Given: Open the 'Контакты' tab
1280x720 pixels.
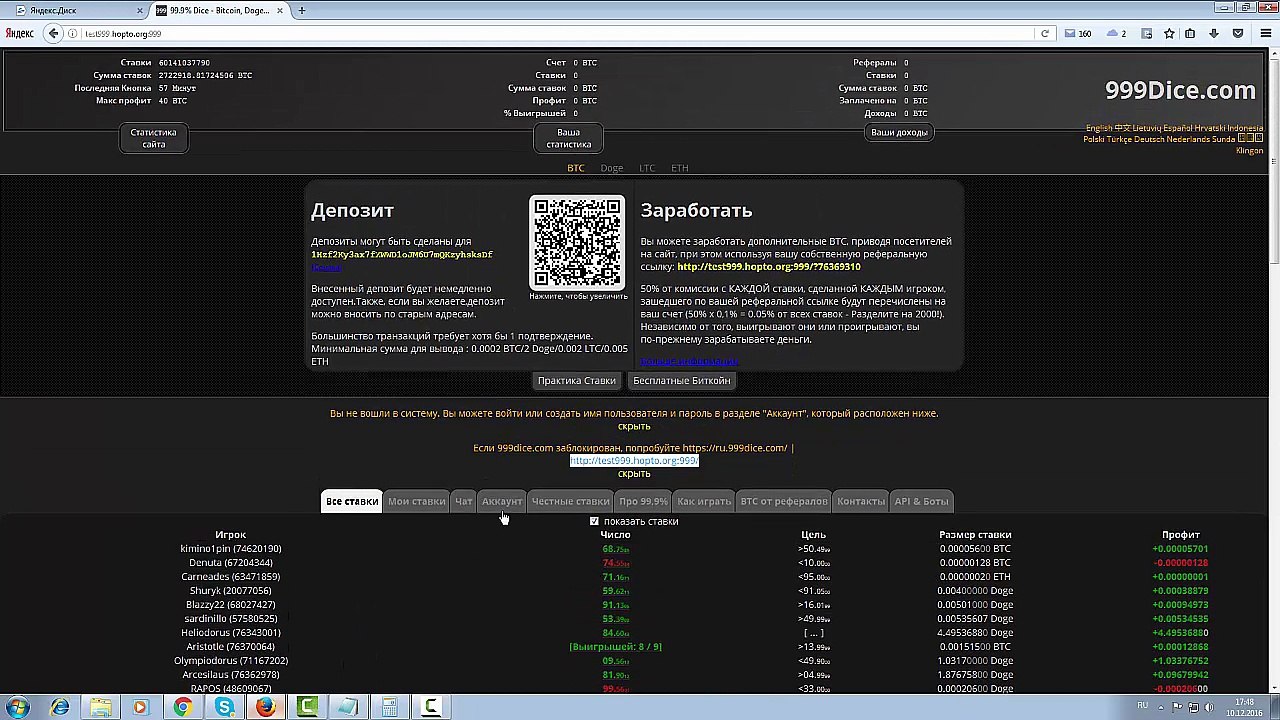Looking at the screenshot, I should 861,501.
